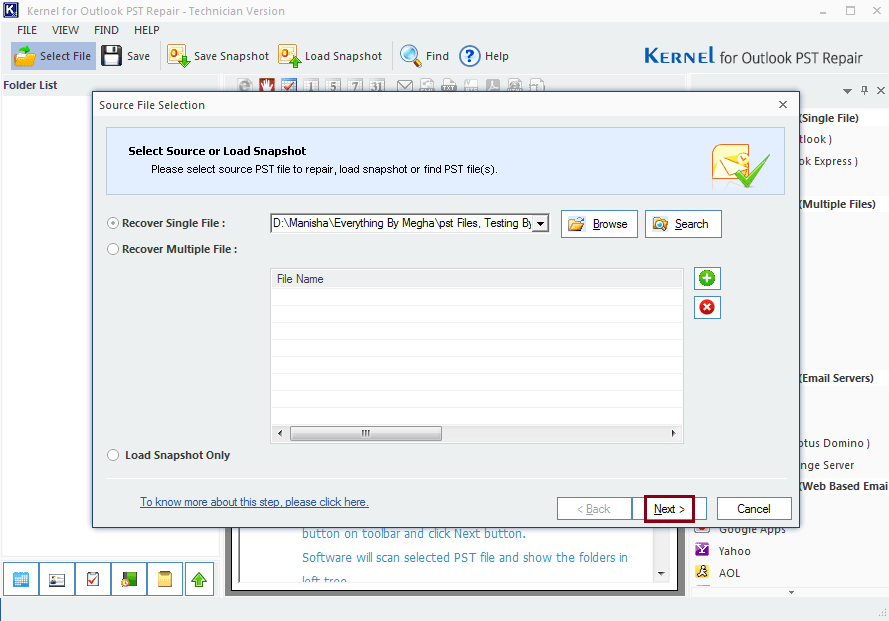The image size is (889, 621).
Task: Click the green plus add file icon
Action: tap(707, 278)
